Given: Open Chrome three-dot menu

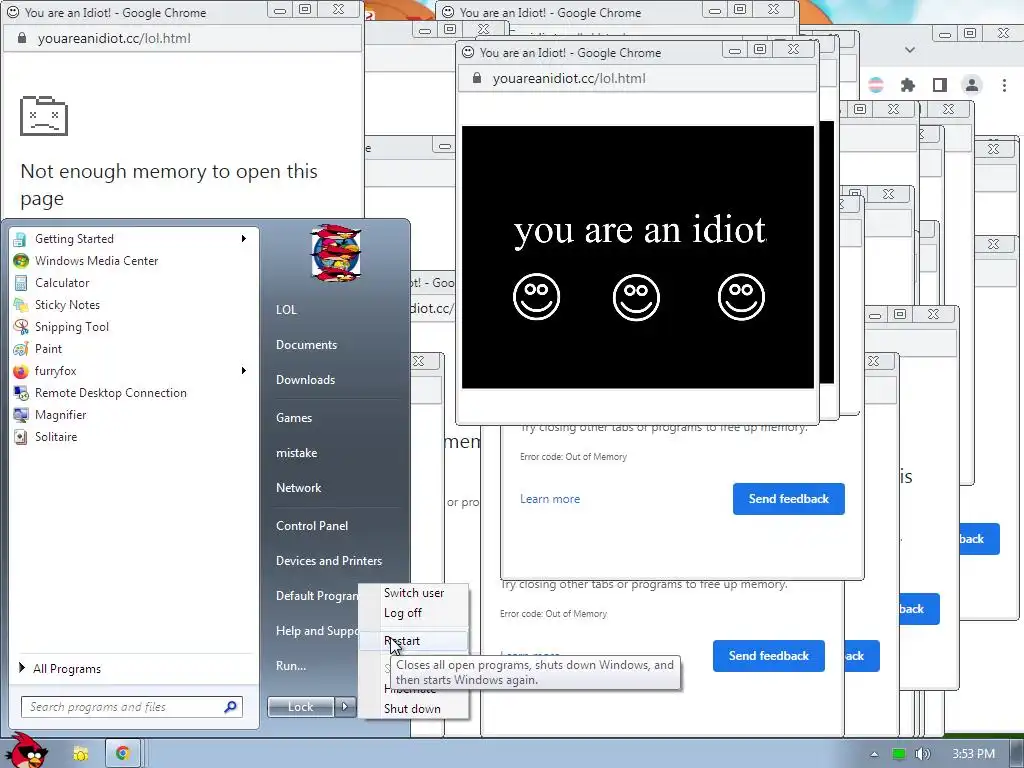Looking at the screenshot, I should [x=1004, y=85].
